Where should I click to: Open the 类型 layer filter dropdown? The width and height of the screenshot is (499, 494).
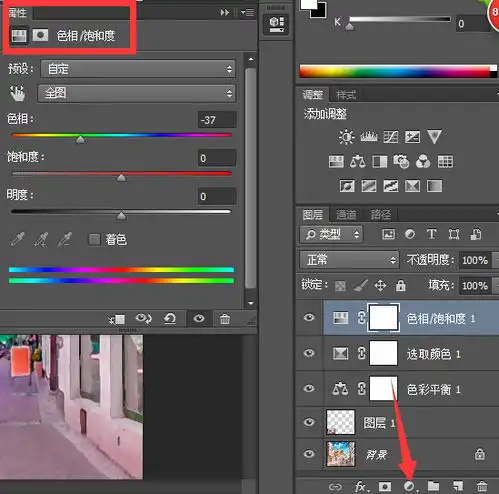coord(331,234)
